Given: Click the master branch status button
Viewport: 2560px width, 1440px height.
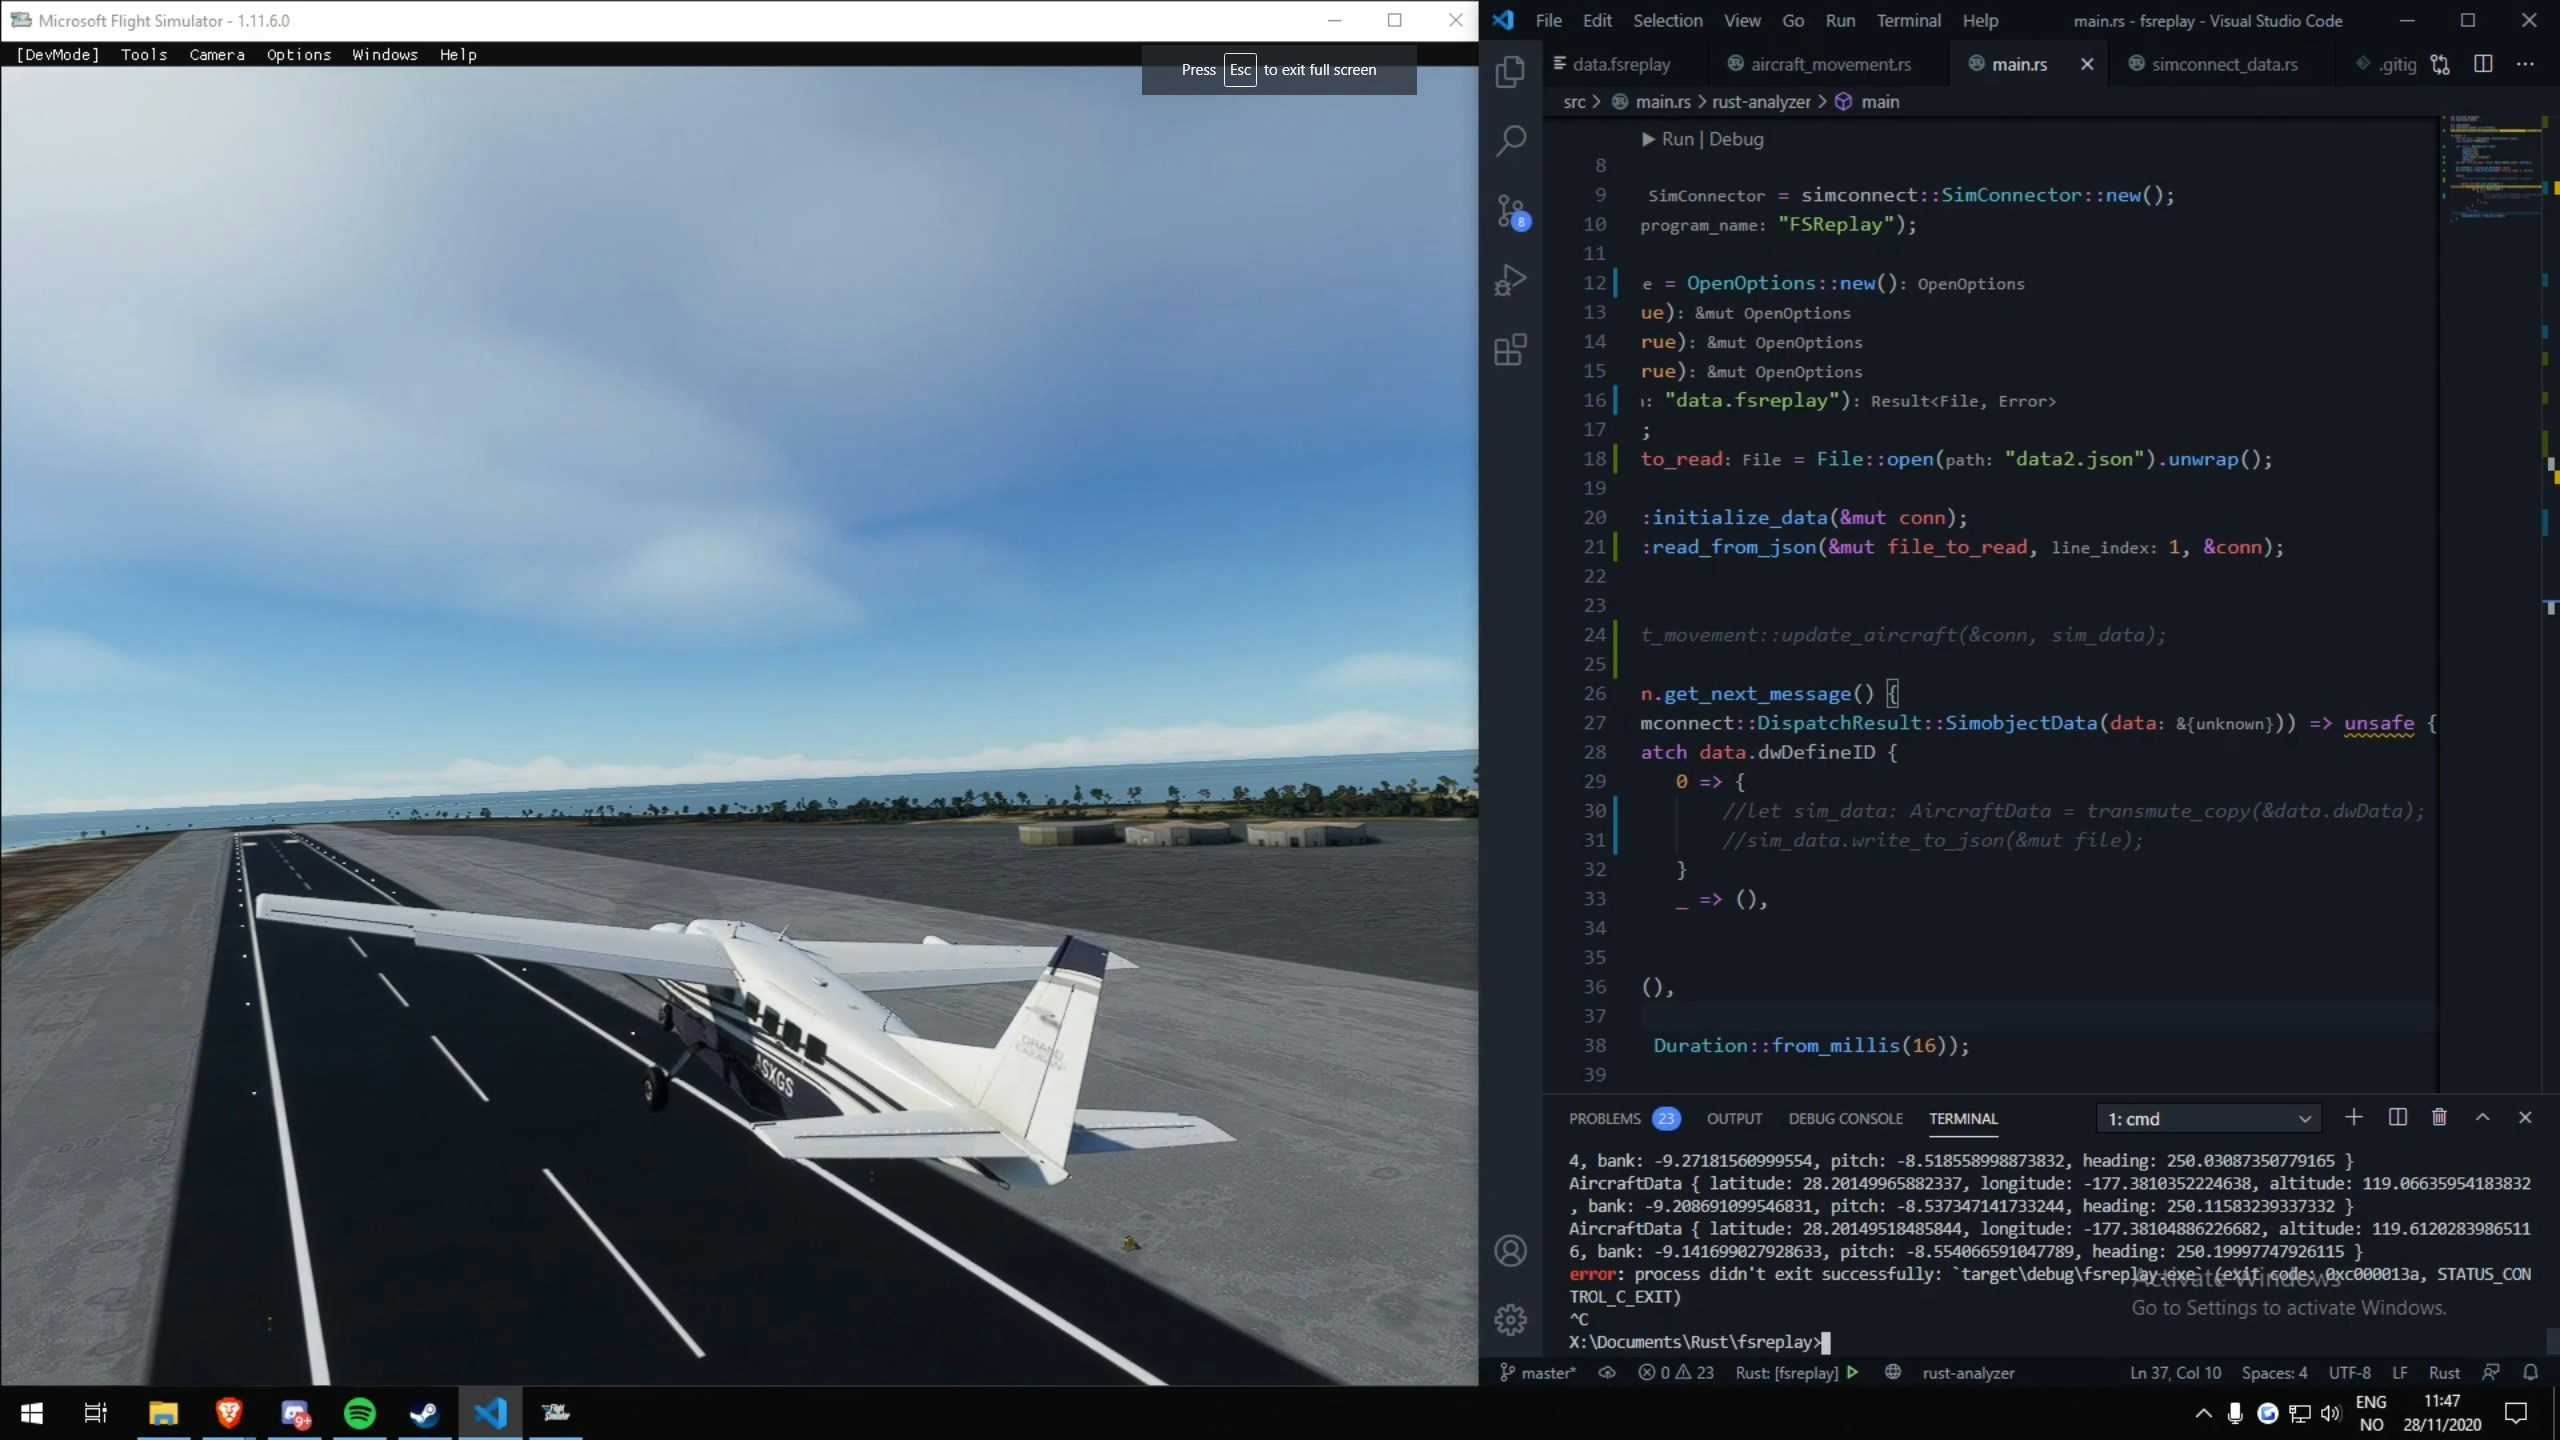Looking at the screenshot, I should pyautogui.click(x=1538, y=1372).
